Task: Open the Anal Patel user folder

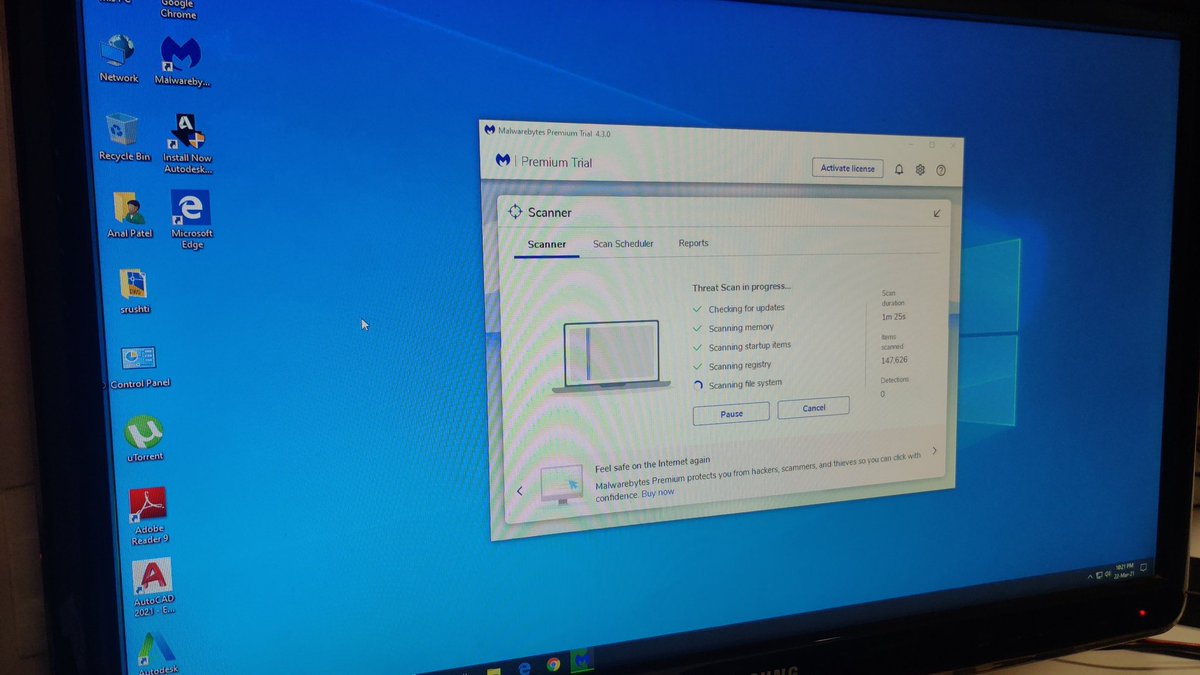Action: 130,215
